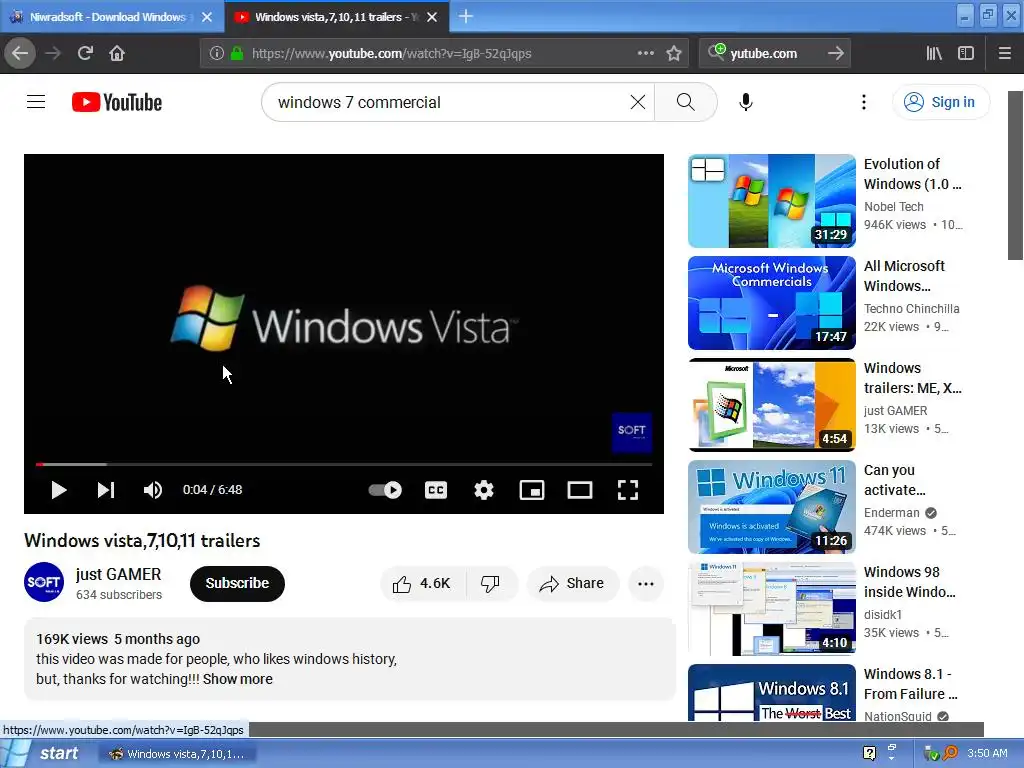This screenshot has height=768, width=1024.
Task: Open the Firefox hamburger menu
Action: (x=1004, y=54)
